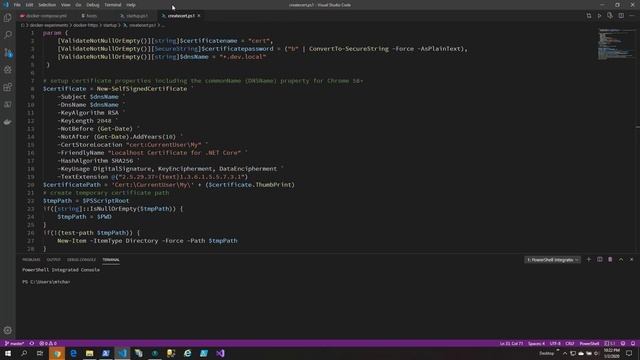640x360 pixels.
Task: Open the Docker view in the activity bar
Action: [x=8, y=122]
